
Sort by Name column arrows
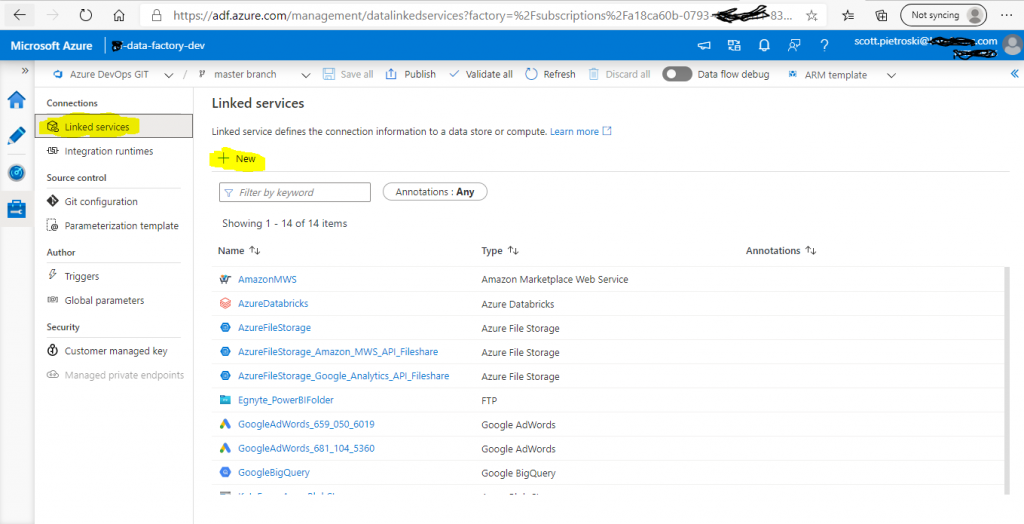tap(255, 250)
